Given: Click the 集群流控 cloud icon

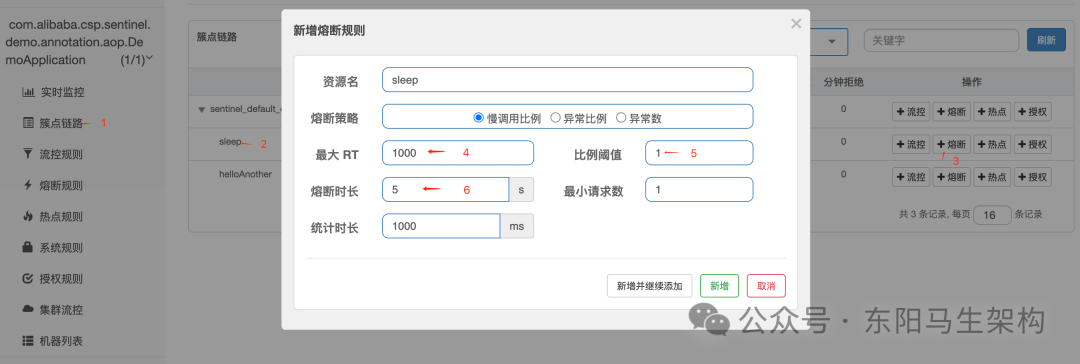Looking at the screenshot, I should (28, 310).
